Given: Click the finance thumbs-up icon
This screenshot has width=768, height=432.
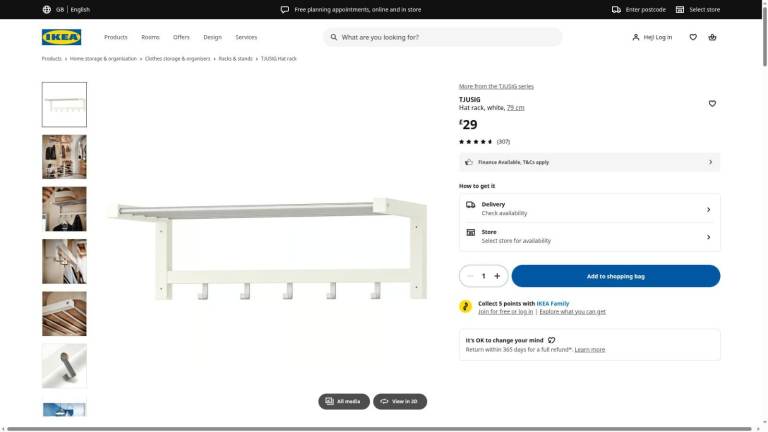Looking at the screenshot, I should 469,162.
